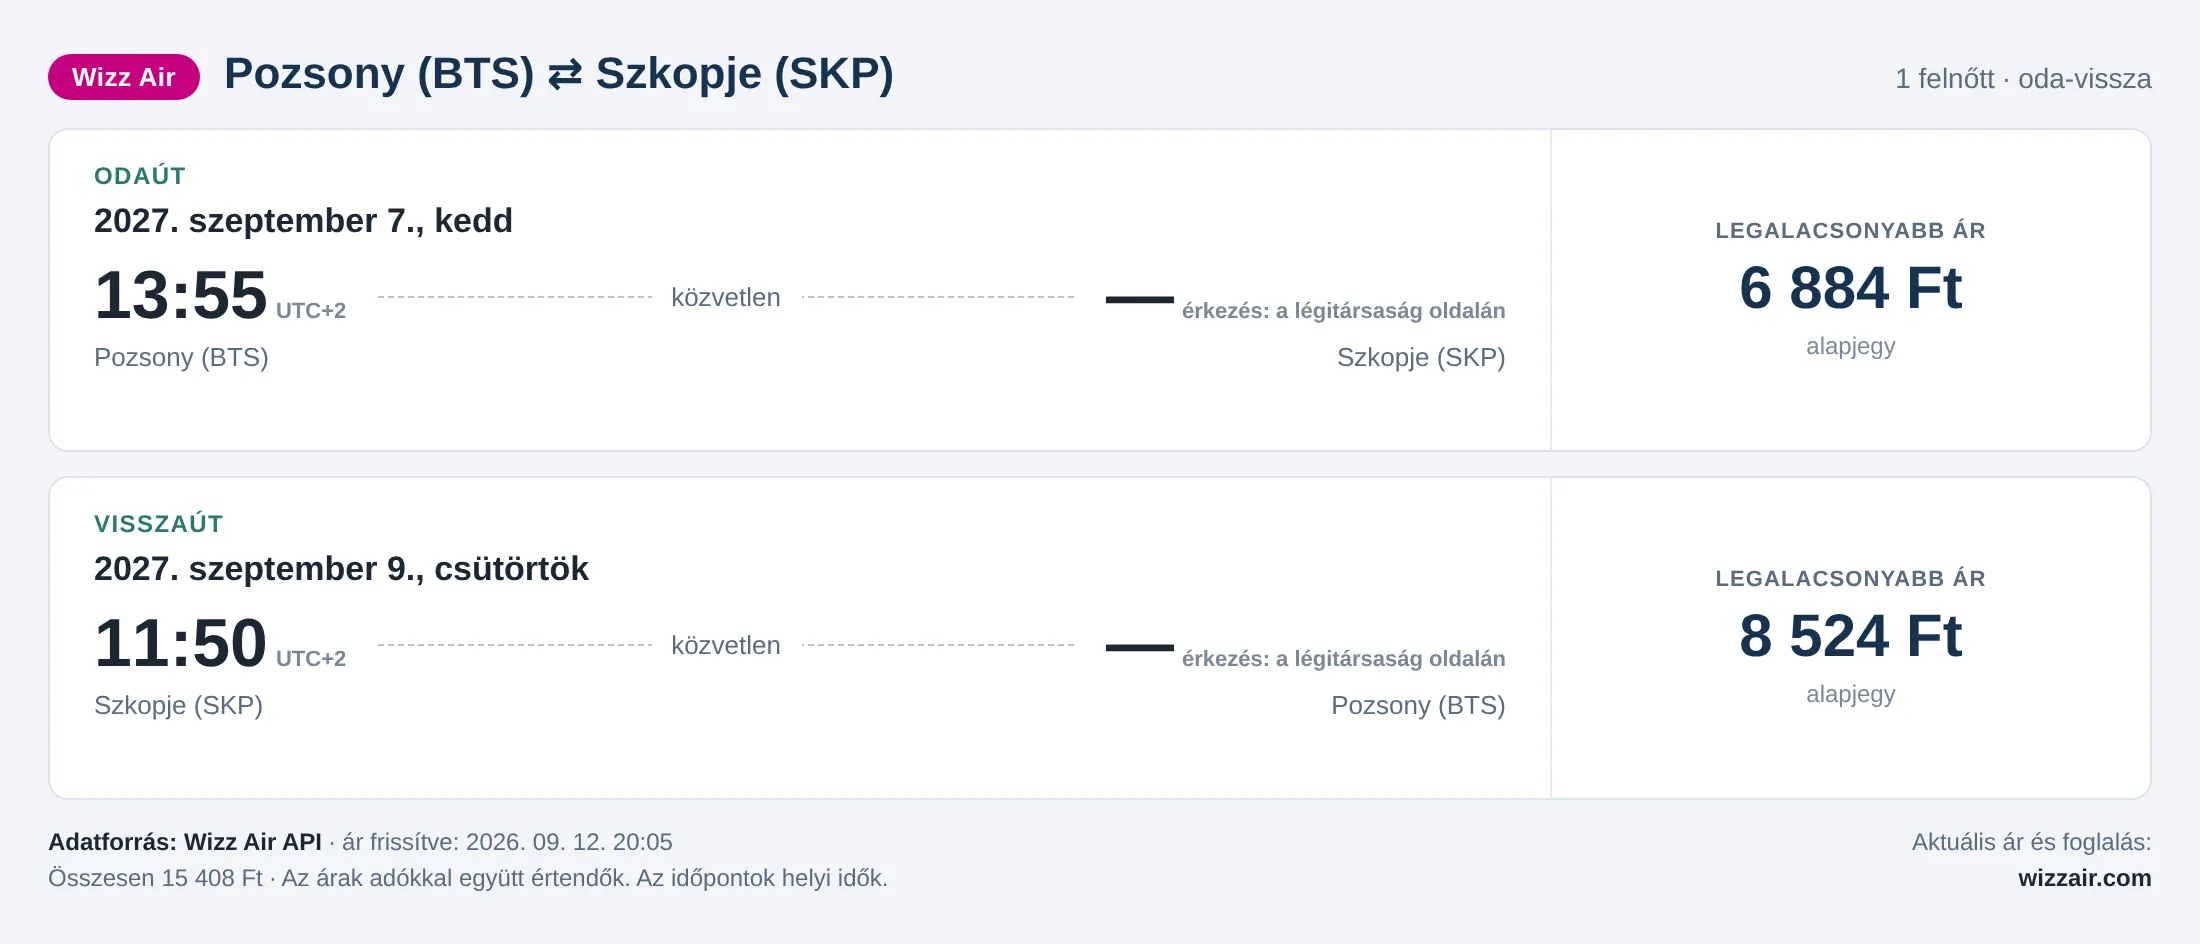Click the VISSZAÚT section label
This screenshot has width=2200, height=944.
(x=159, y=524)
